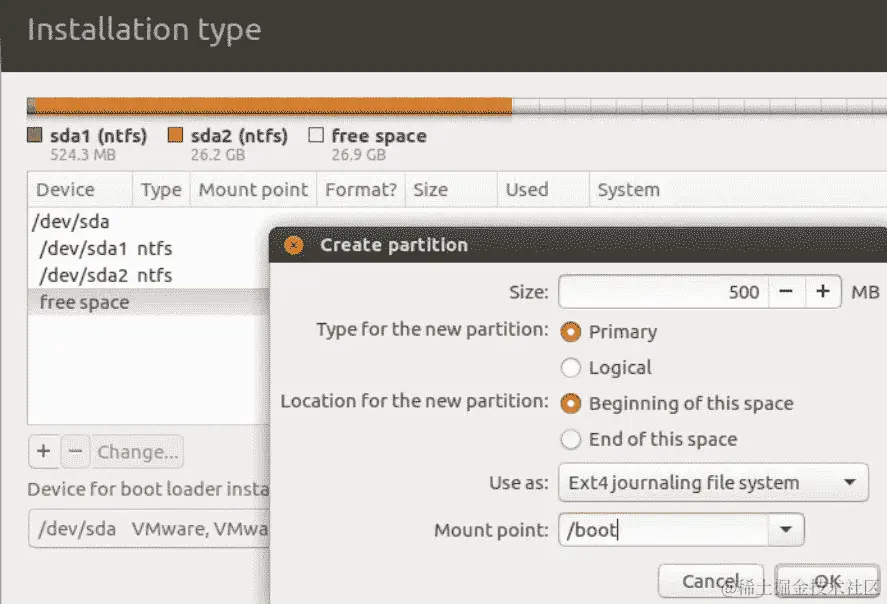
Task: Click the Type column header
Action: (x=161, y=189)
